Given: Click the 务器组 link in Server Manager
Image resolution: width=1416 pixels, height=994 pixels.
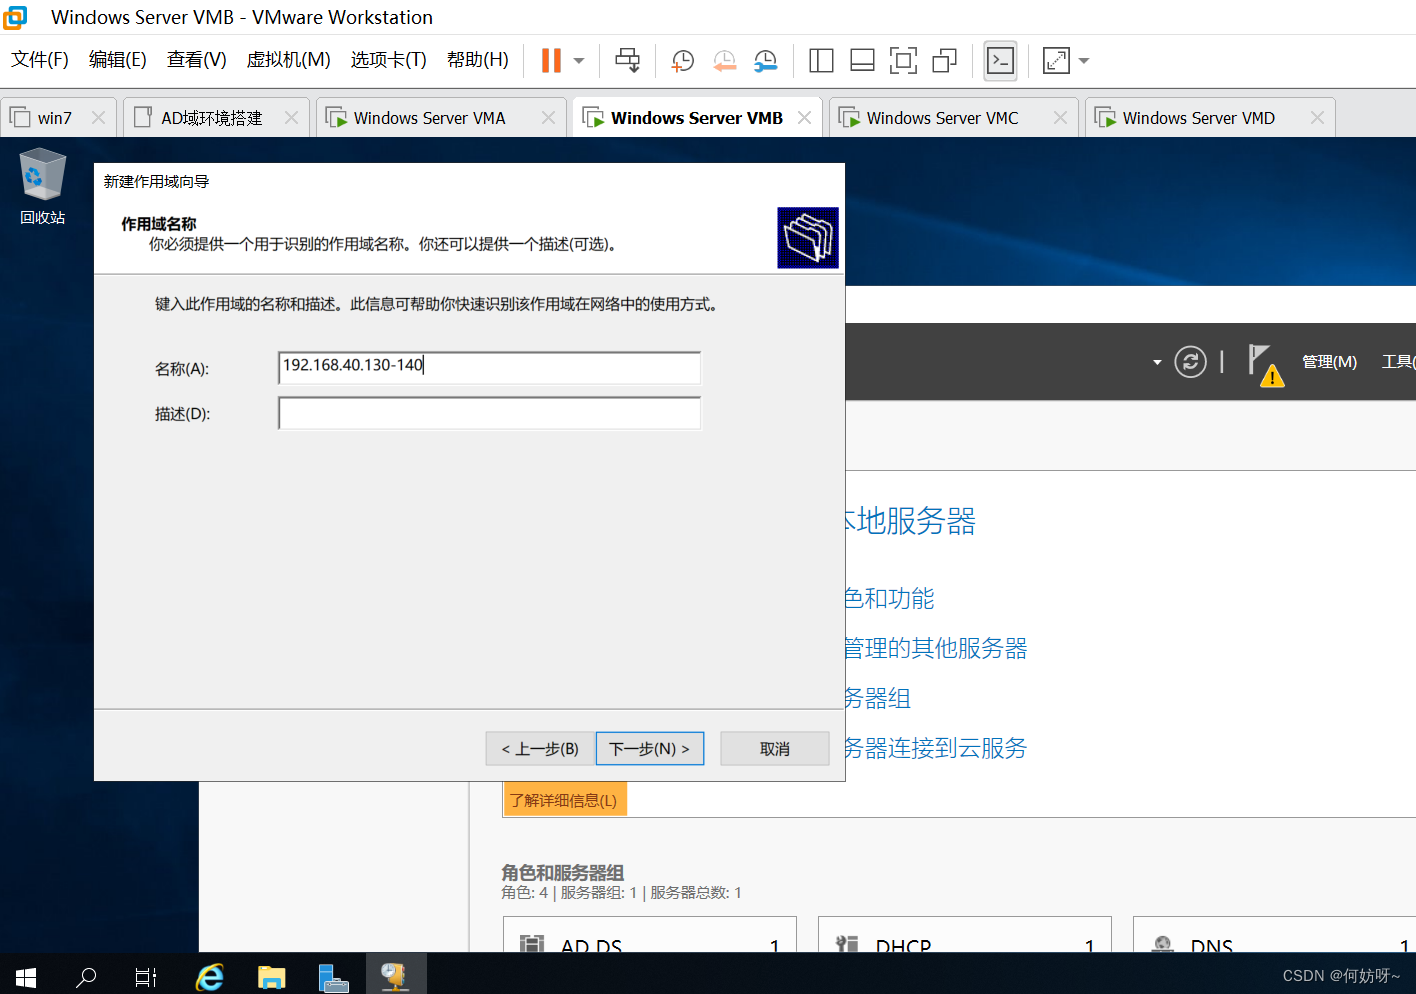Looking at the screenshot, I should tap(879, 698).
